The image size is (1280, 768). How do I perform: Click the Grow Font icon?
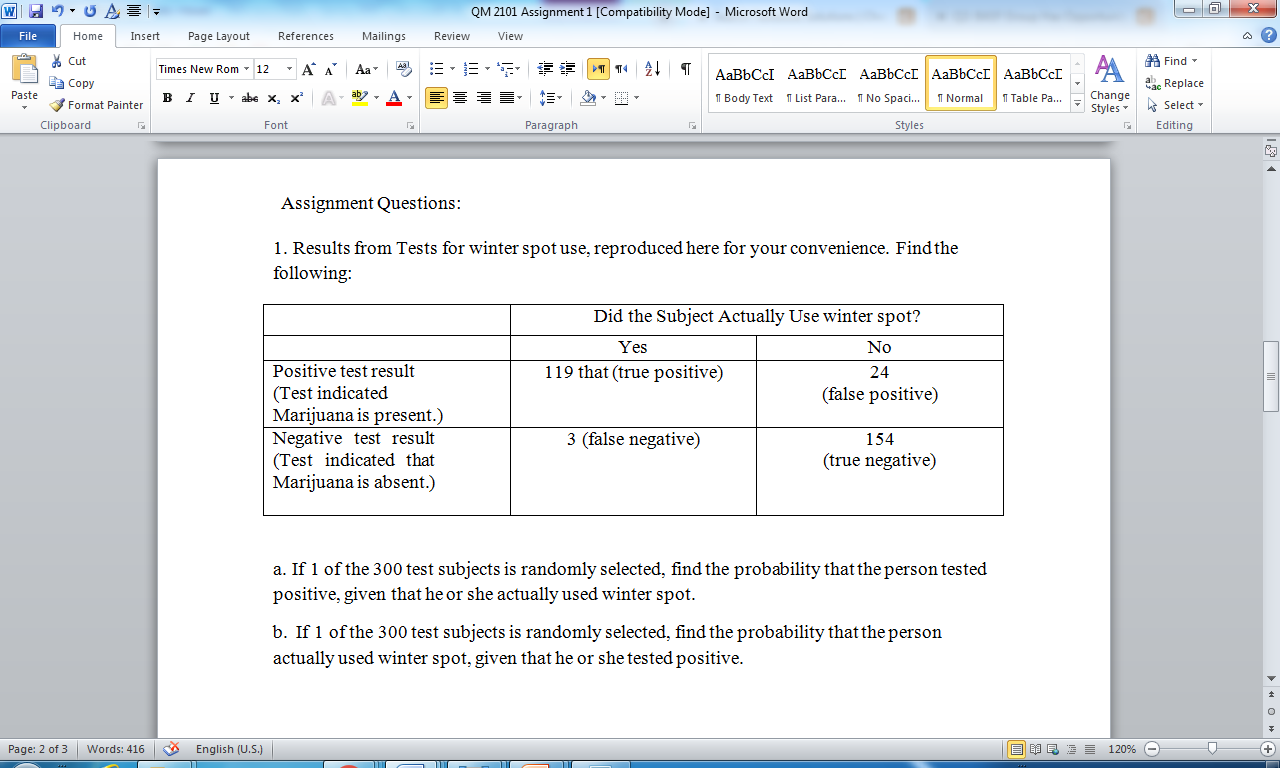tap(309, 69)
